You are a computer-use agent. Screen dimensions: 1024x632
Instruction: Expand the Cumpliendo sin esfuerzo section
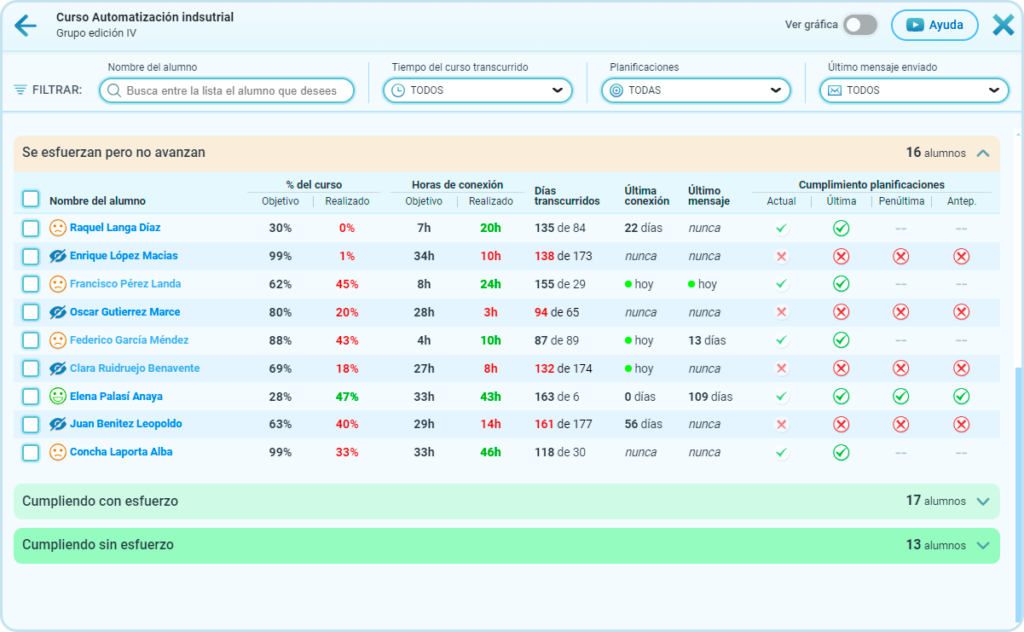click(x=982, y=545)
